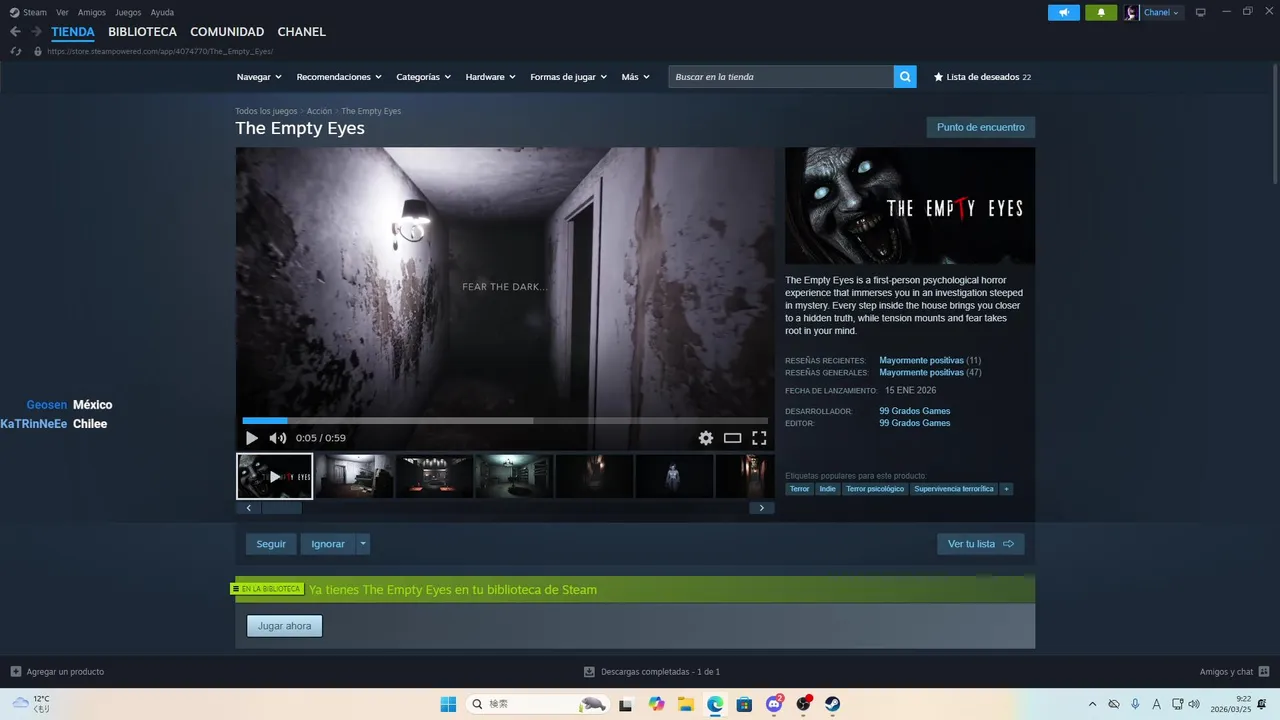Screen dimensions: 1280x720
Task: Click in the Buscar en la tienda field
Action: click(x=781, y=77)
